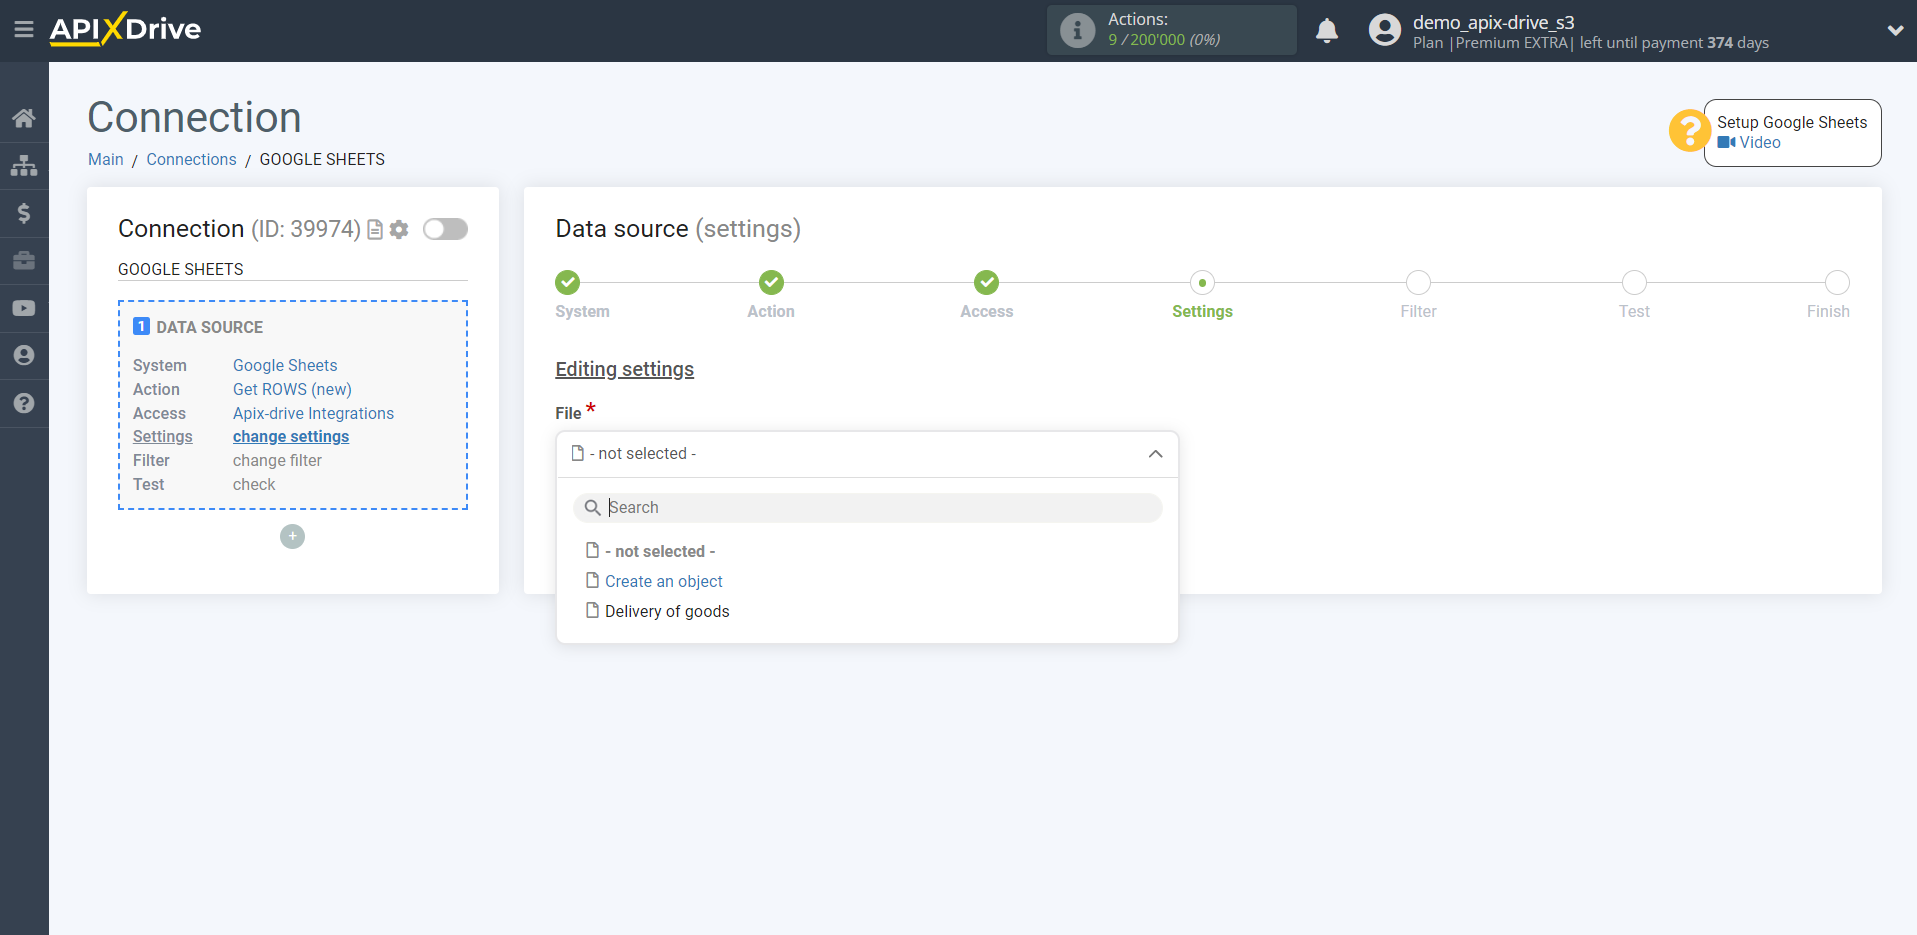Go to Connections breadcrumb
This screenshot has height=935, width=1917.
click(191, 160)
